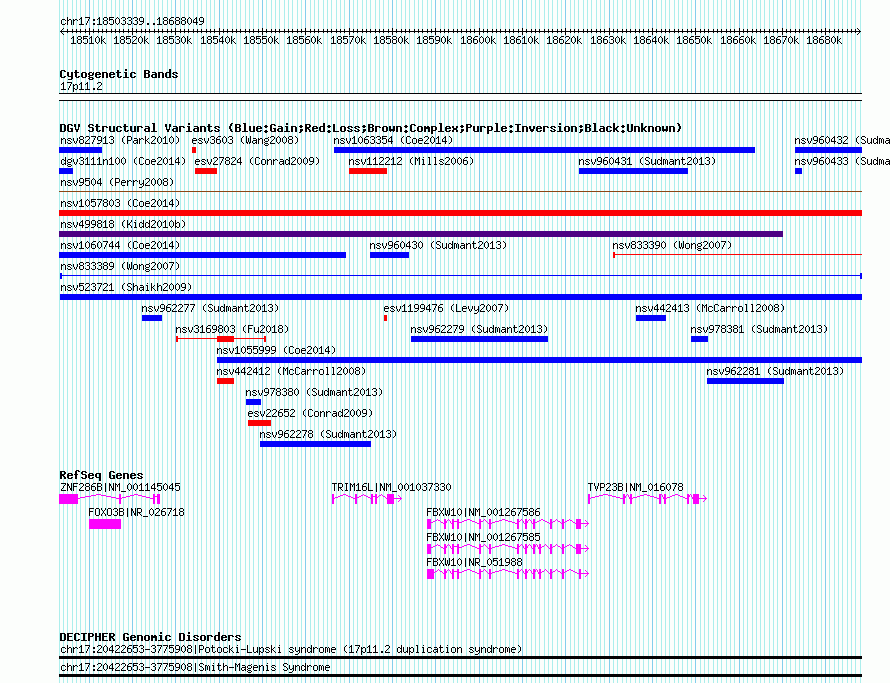Select nsv112212 (Mills2006) variant label
This screenshot has width=890, height=683.
coord(411,161)
